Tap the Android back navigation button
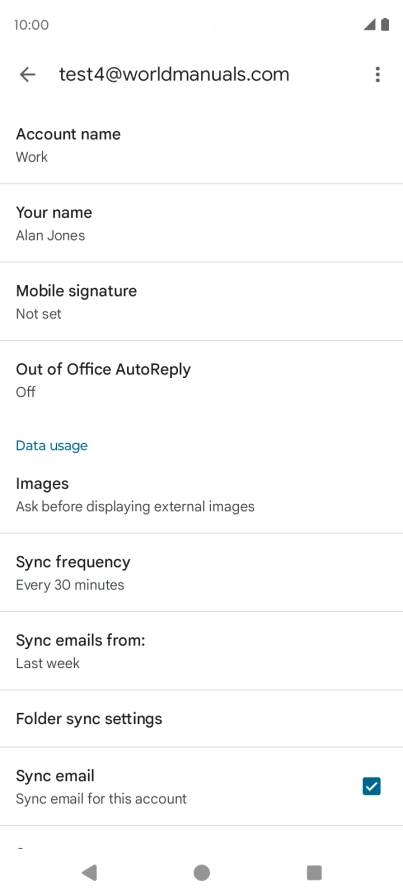The width and height of the screenshot is (403, 896). (89, 872)
